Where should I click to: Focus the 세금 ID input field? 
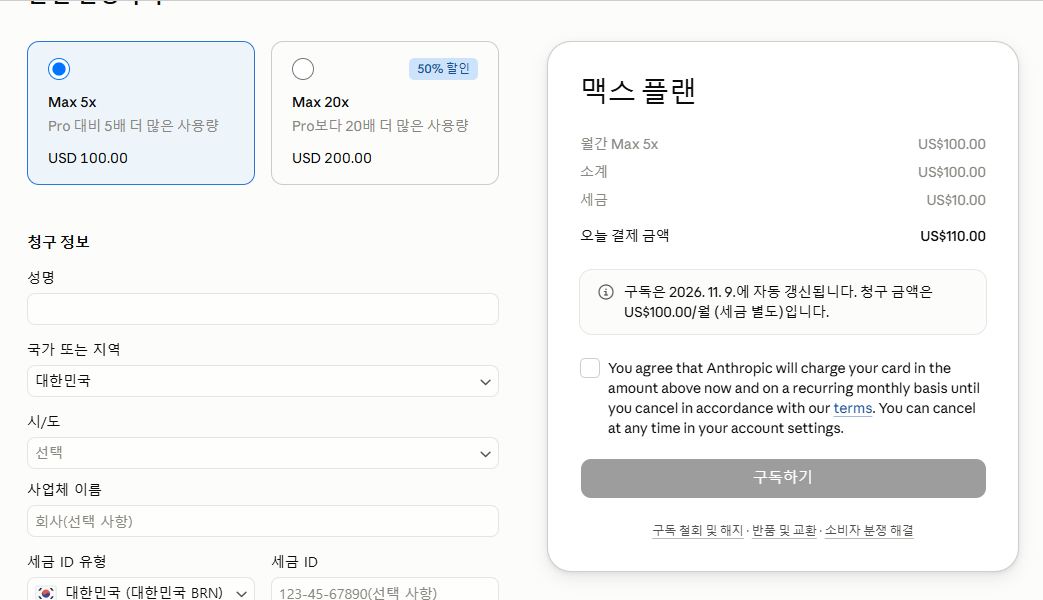pos(384,589)
